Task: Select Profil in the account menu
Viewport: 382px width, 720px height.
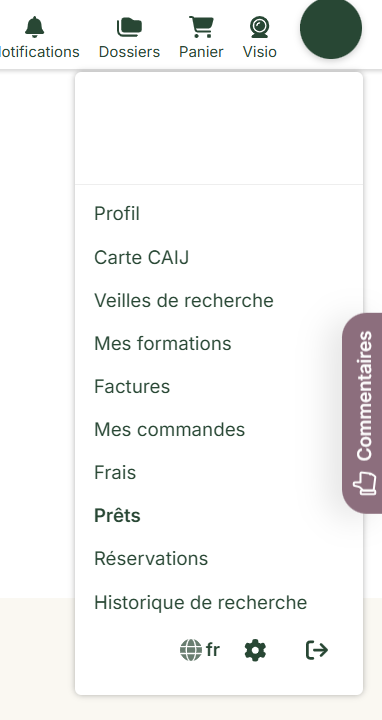Action: pos(117,214)
